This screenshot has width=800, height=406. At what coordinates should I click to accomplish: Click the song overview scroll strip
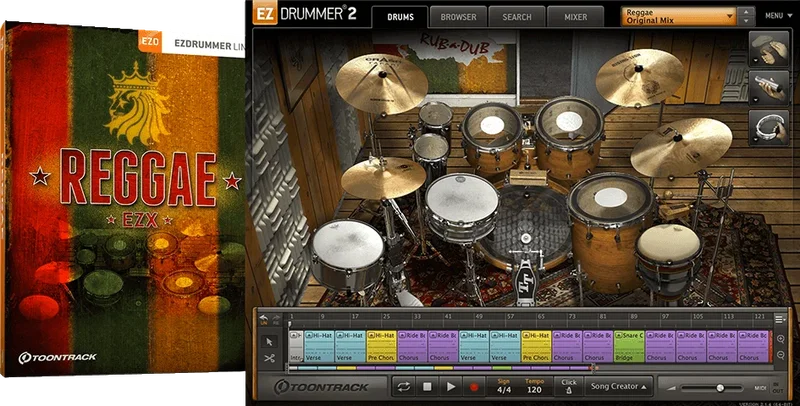pos(441,368)
